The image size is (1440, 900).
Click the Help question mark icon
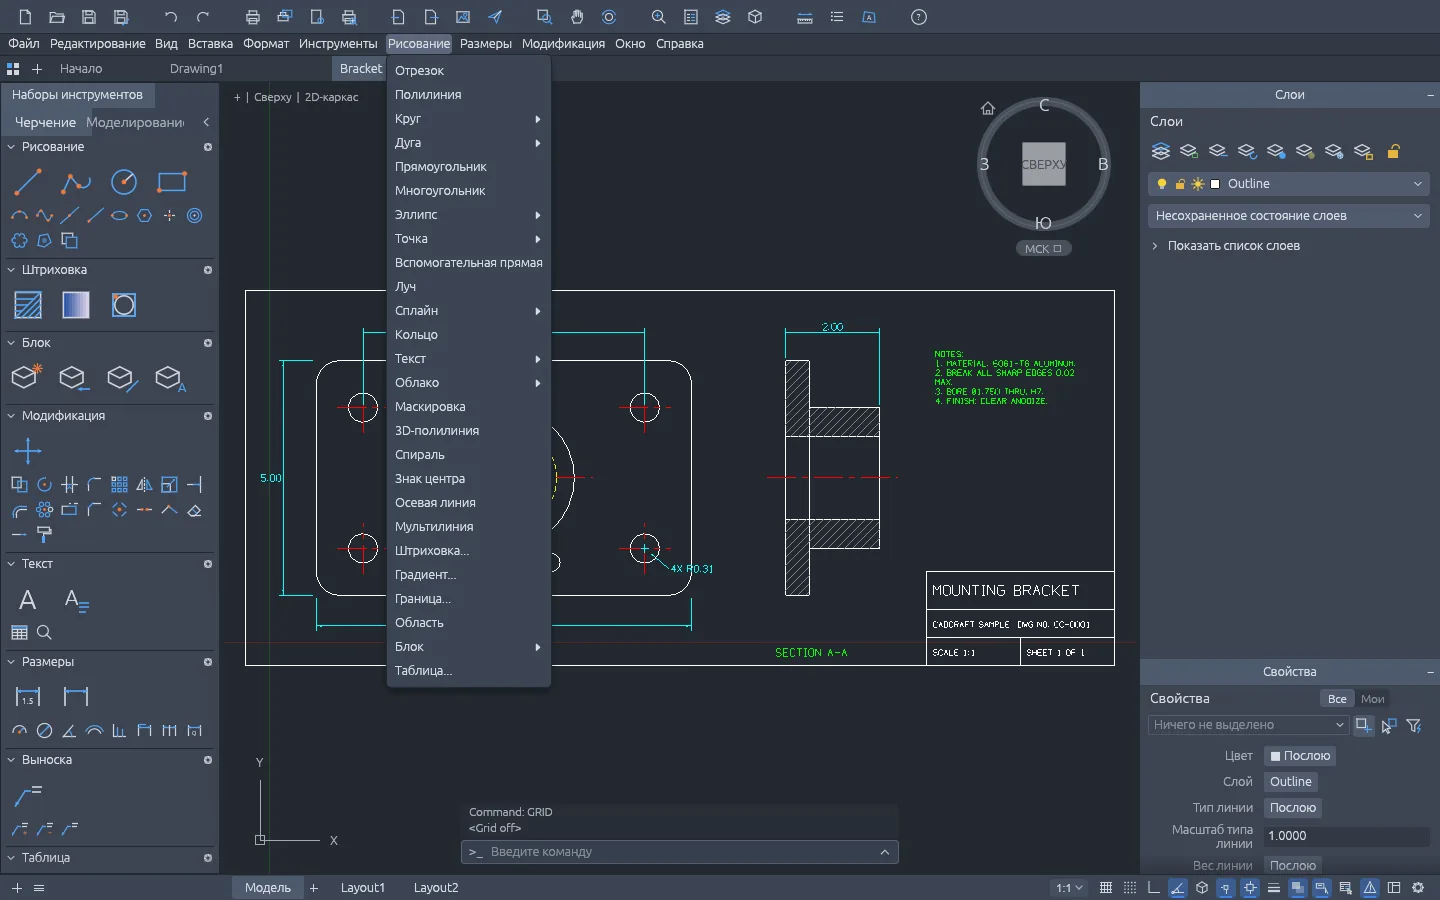click(919, 17)
